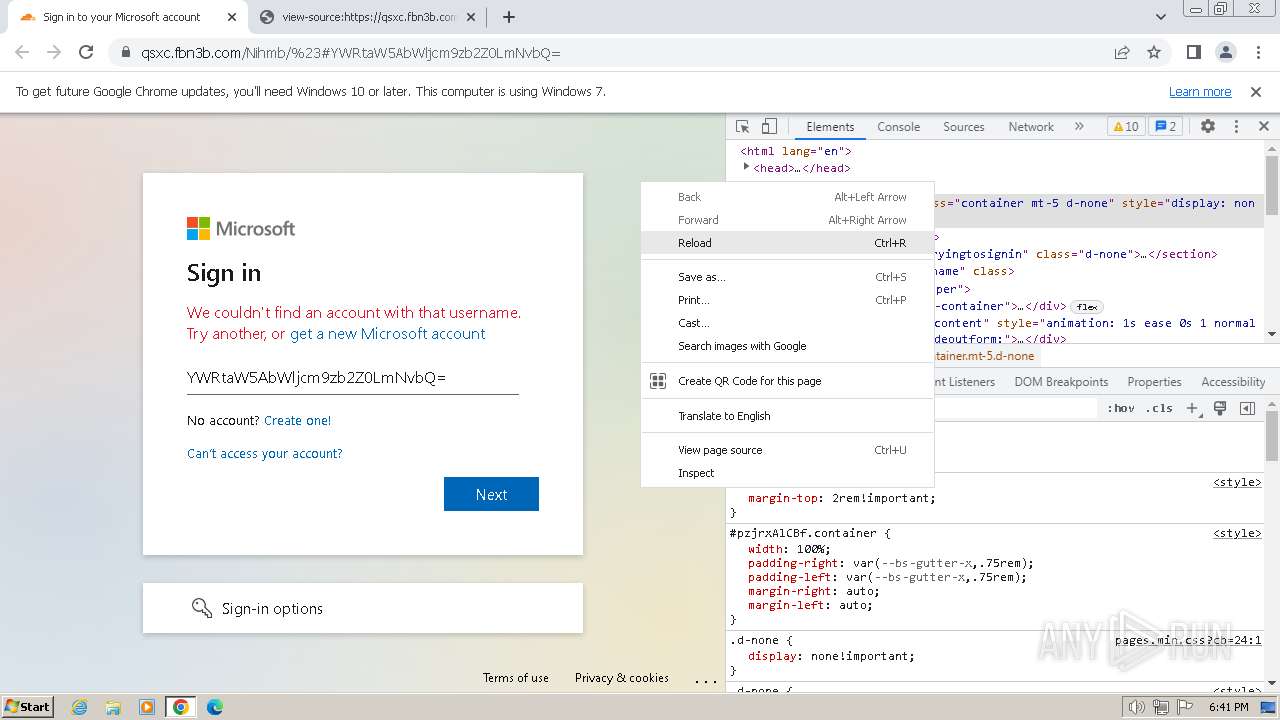Open the rendering emulation paintbrush icon
This screenshot has height=720, width=1280.
pyautogui.click(x=1220, y=408)
